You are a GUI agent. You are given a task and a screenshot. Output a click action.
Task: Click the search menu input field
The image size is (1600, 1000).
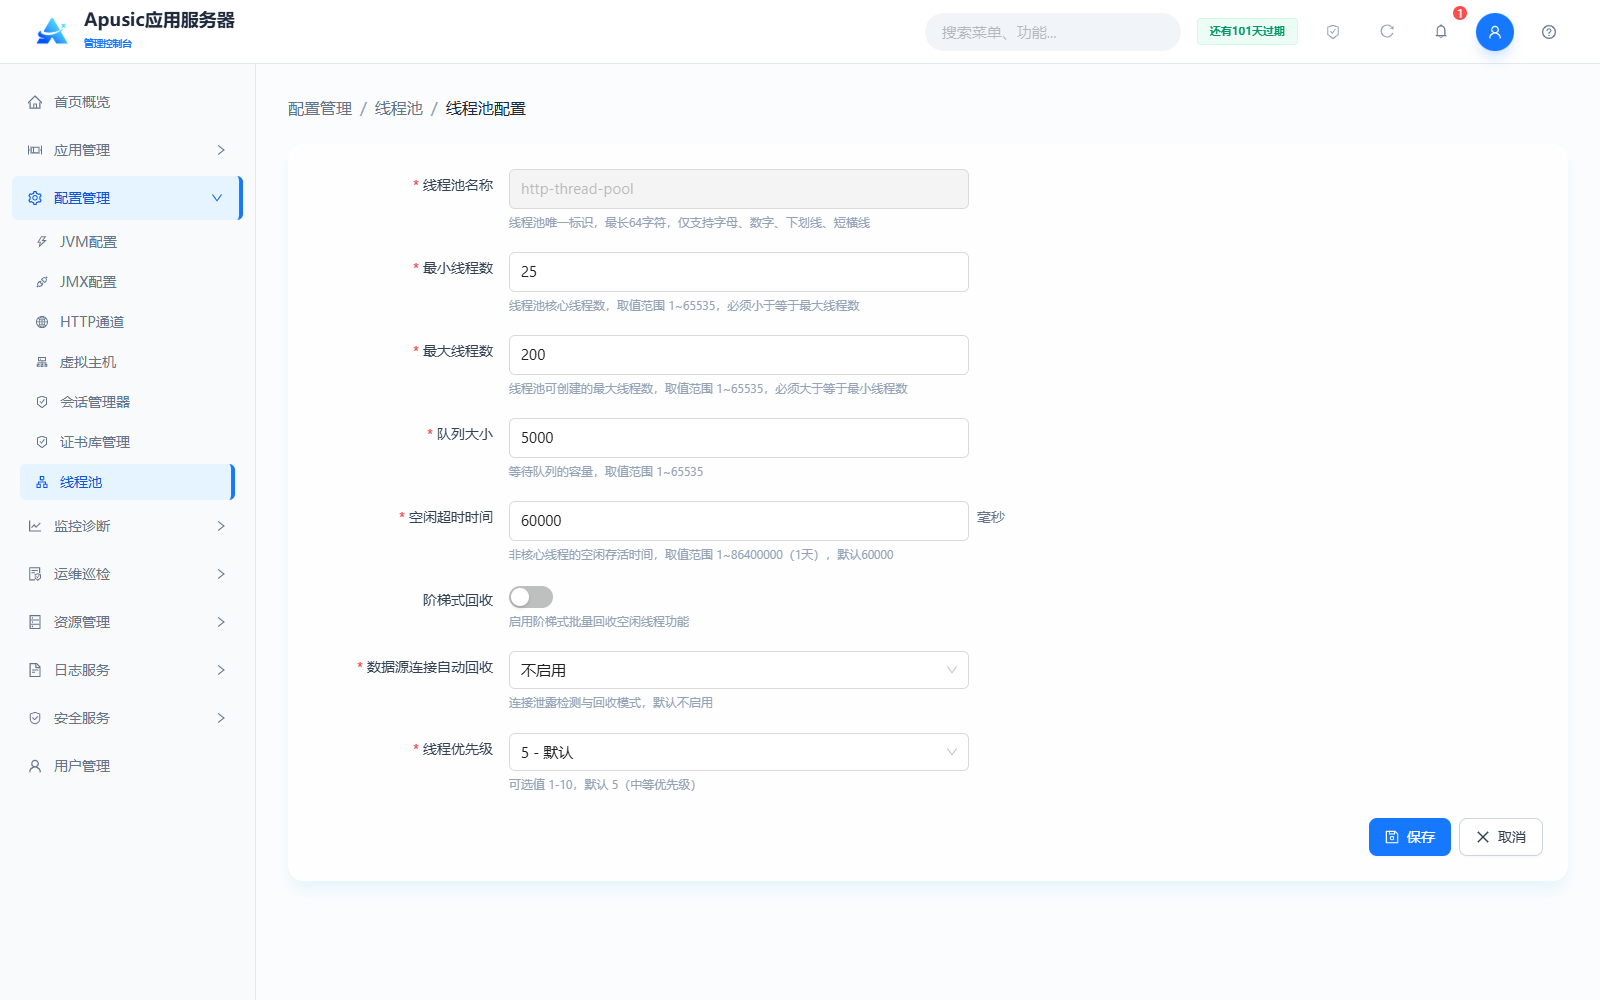(1053, 32)
